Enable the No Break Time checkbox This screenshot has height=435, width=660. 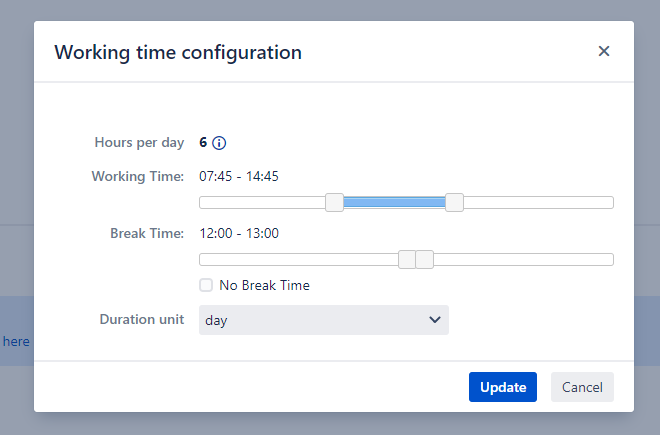pyautogui.click(x=206, y=285)
